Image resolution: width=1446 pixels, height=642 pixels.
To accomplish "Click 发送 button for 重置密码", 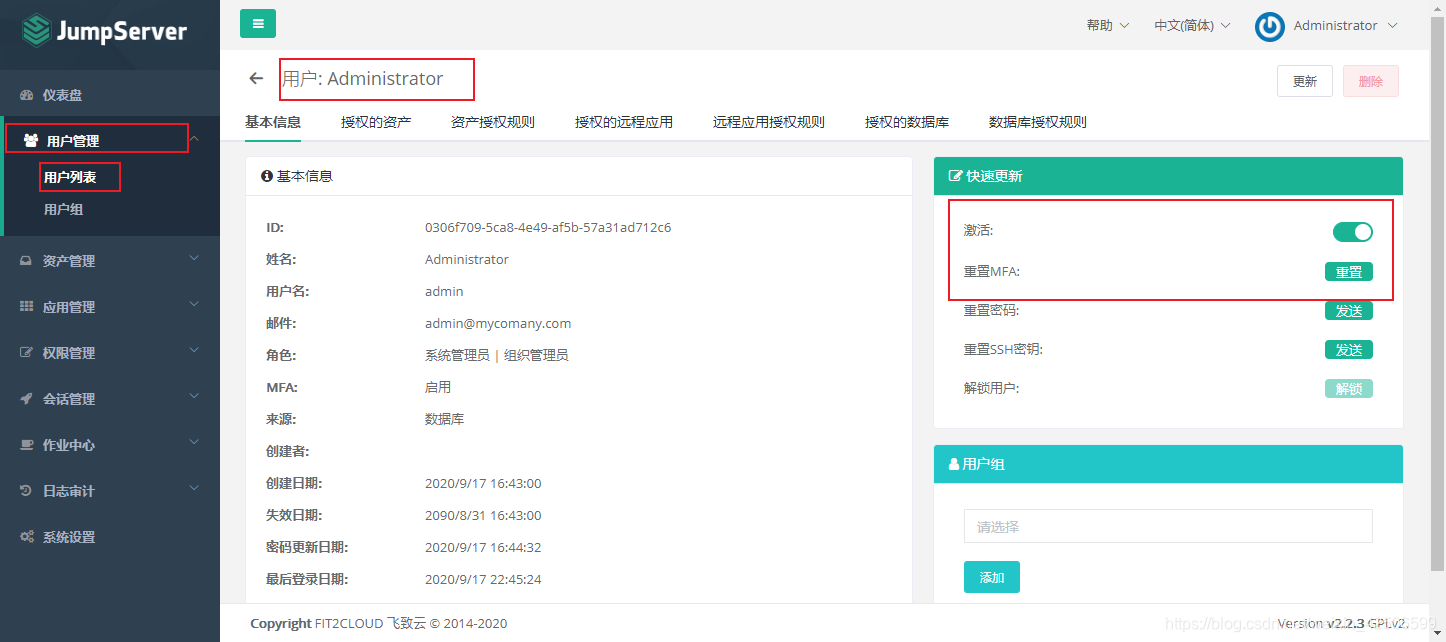I will 1349,311.
